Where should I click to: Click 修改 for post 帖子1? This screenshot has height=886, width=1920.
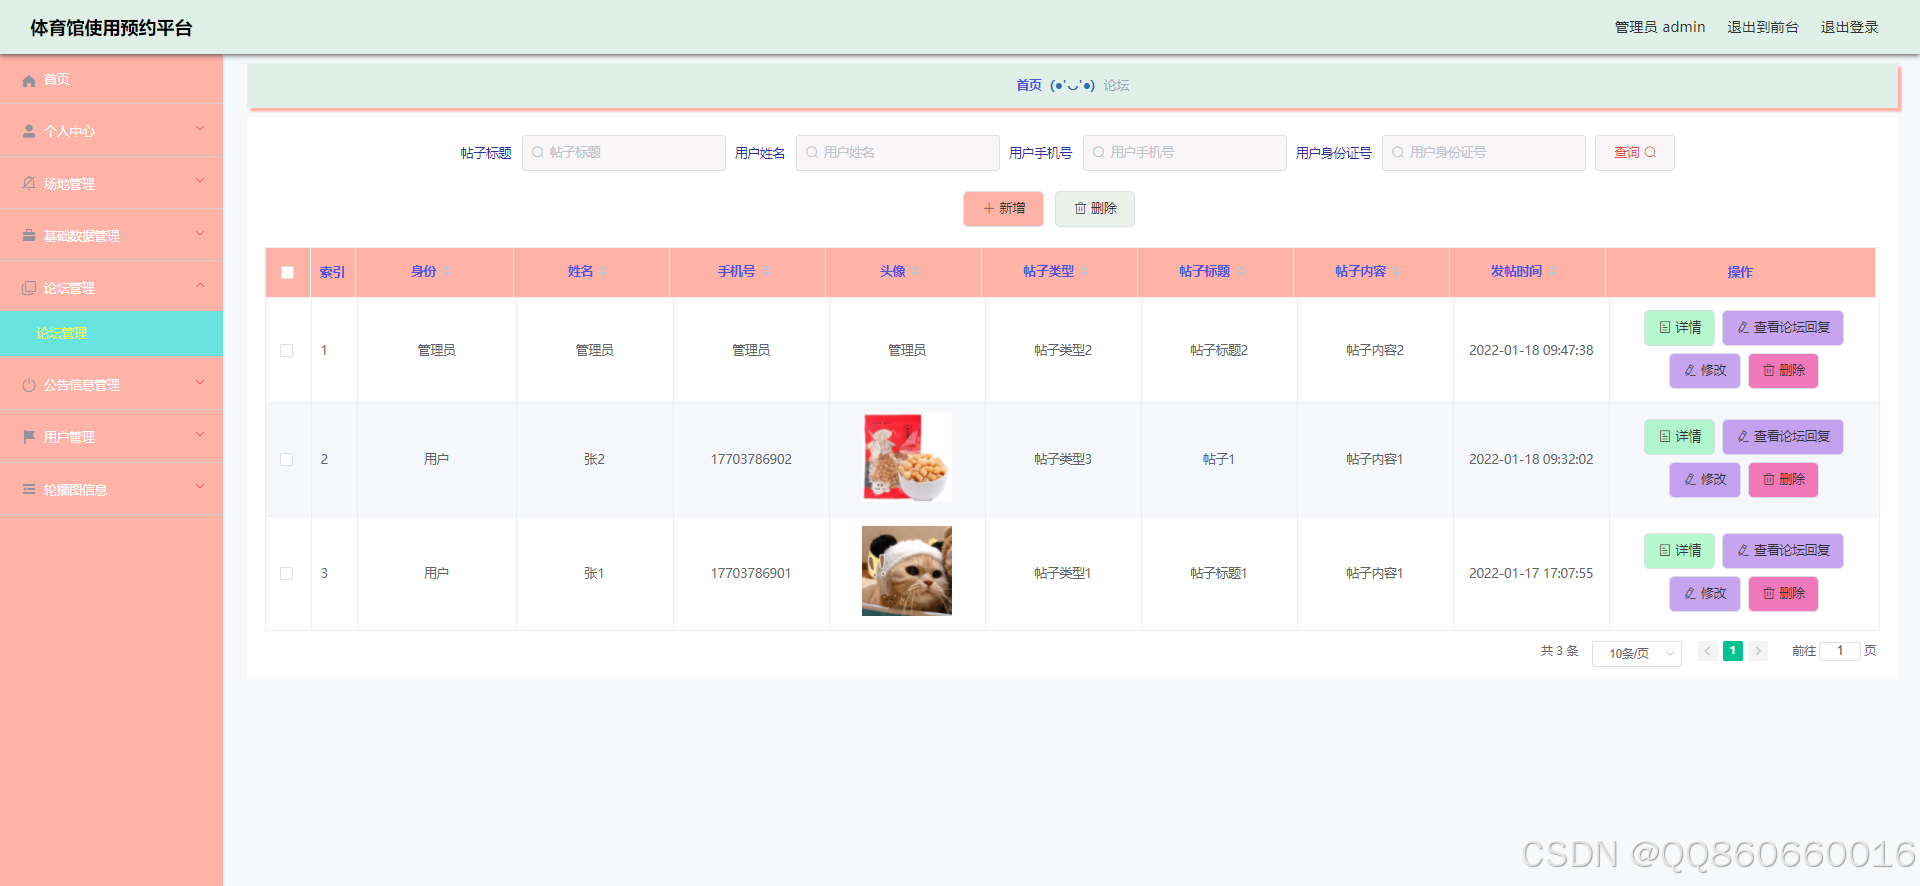[1705, 480]
